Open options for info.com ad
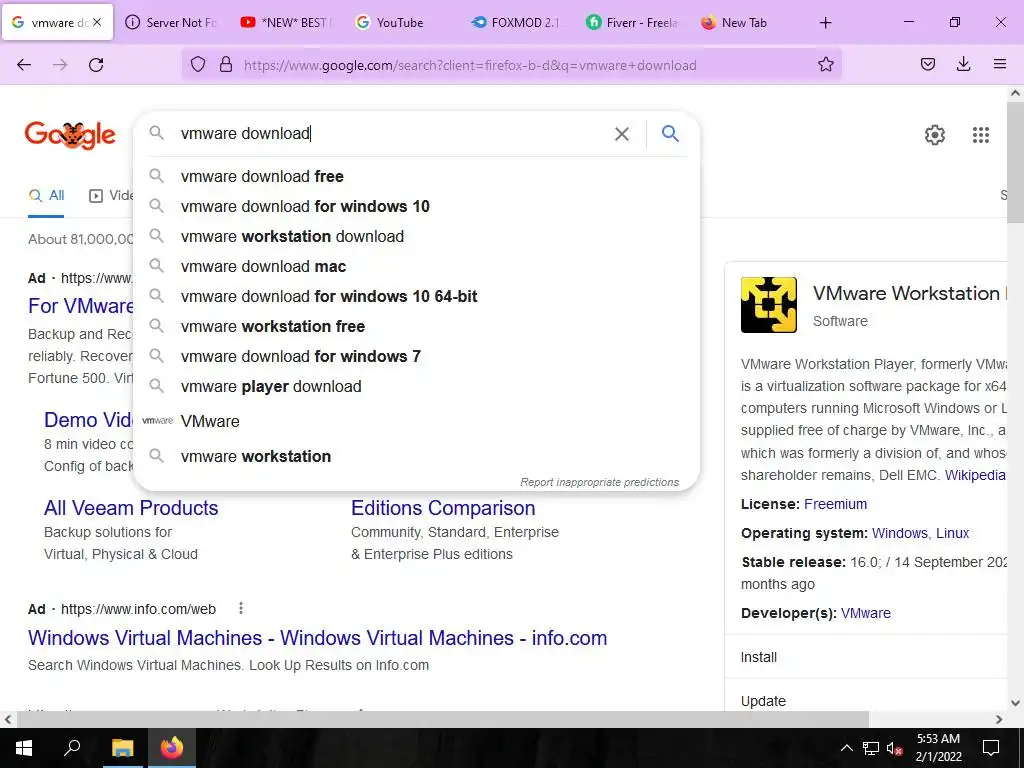This screenshot has width=1024, height=768. [241, 609]
